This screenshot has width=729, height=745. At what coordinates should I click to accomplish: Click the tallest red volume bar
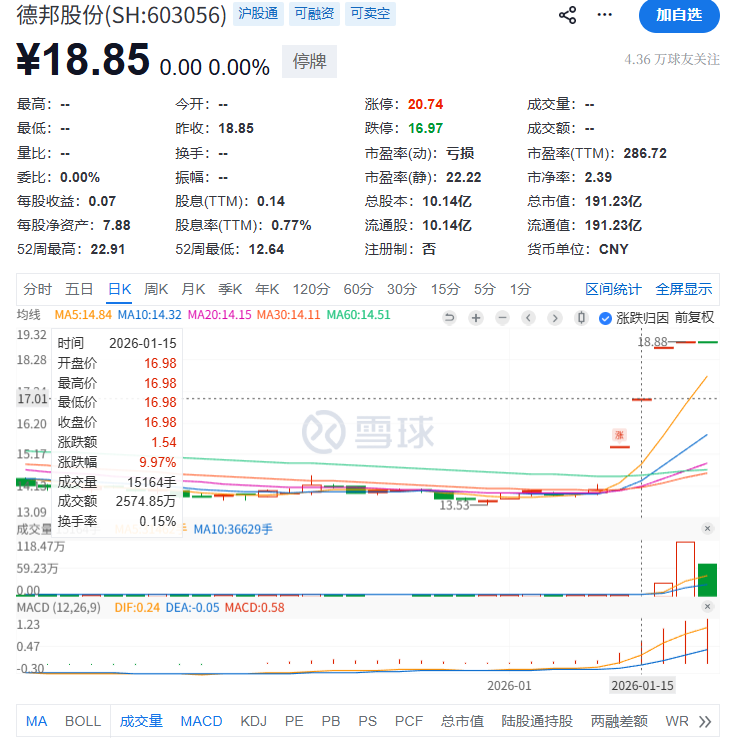pos(685,568)
